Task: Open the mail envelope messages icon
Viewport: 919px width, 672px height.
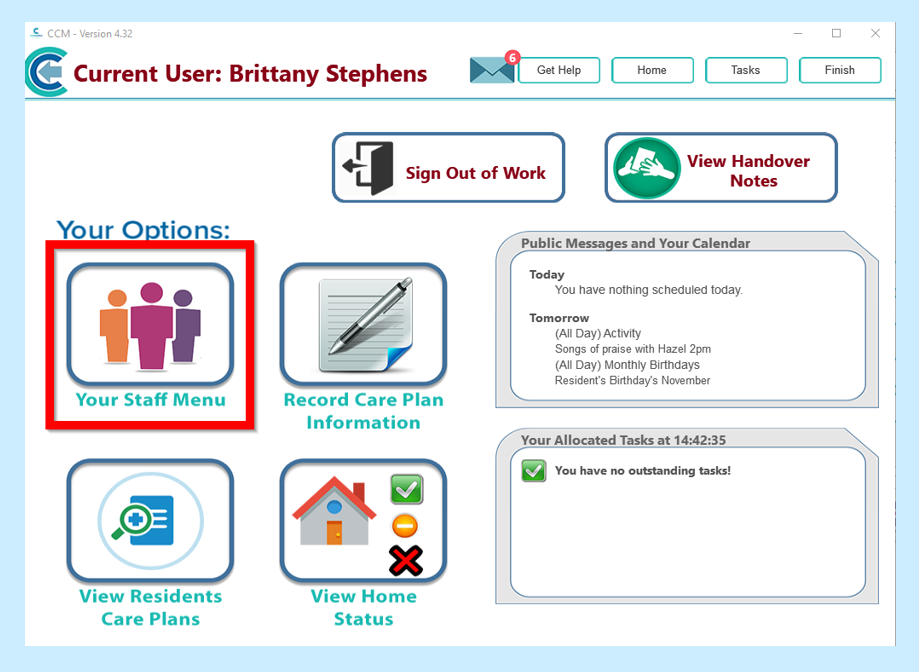Action: click(x=491, y=70)
